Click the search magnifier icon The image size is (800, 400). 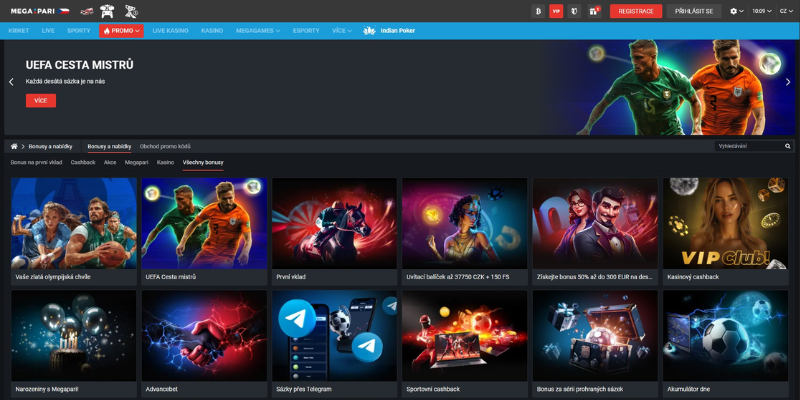tap(788, 146)
